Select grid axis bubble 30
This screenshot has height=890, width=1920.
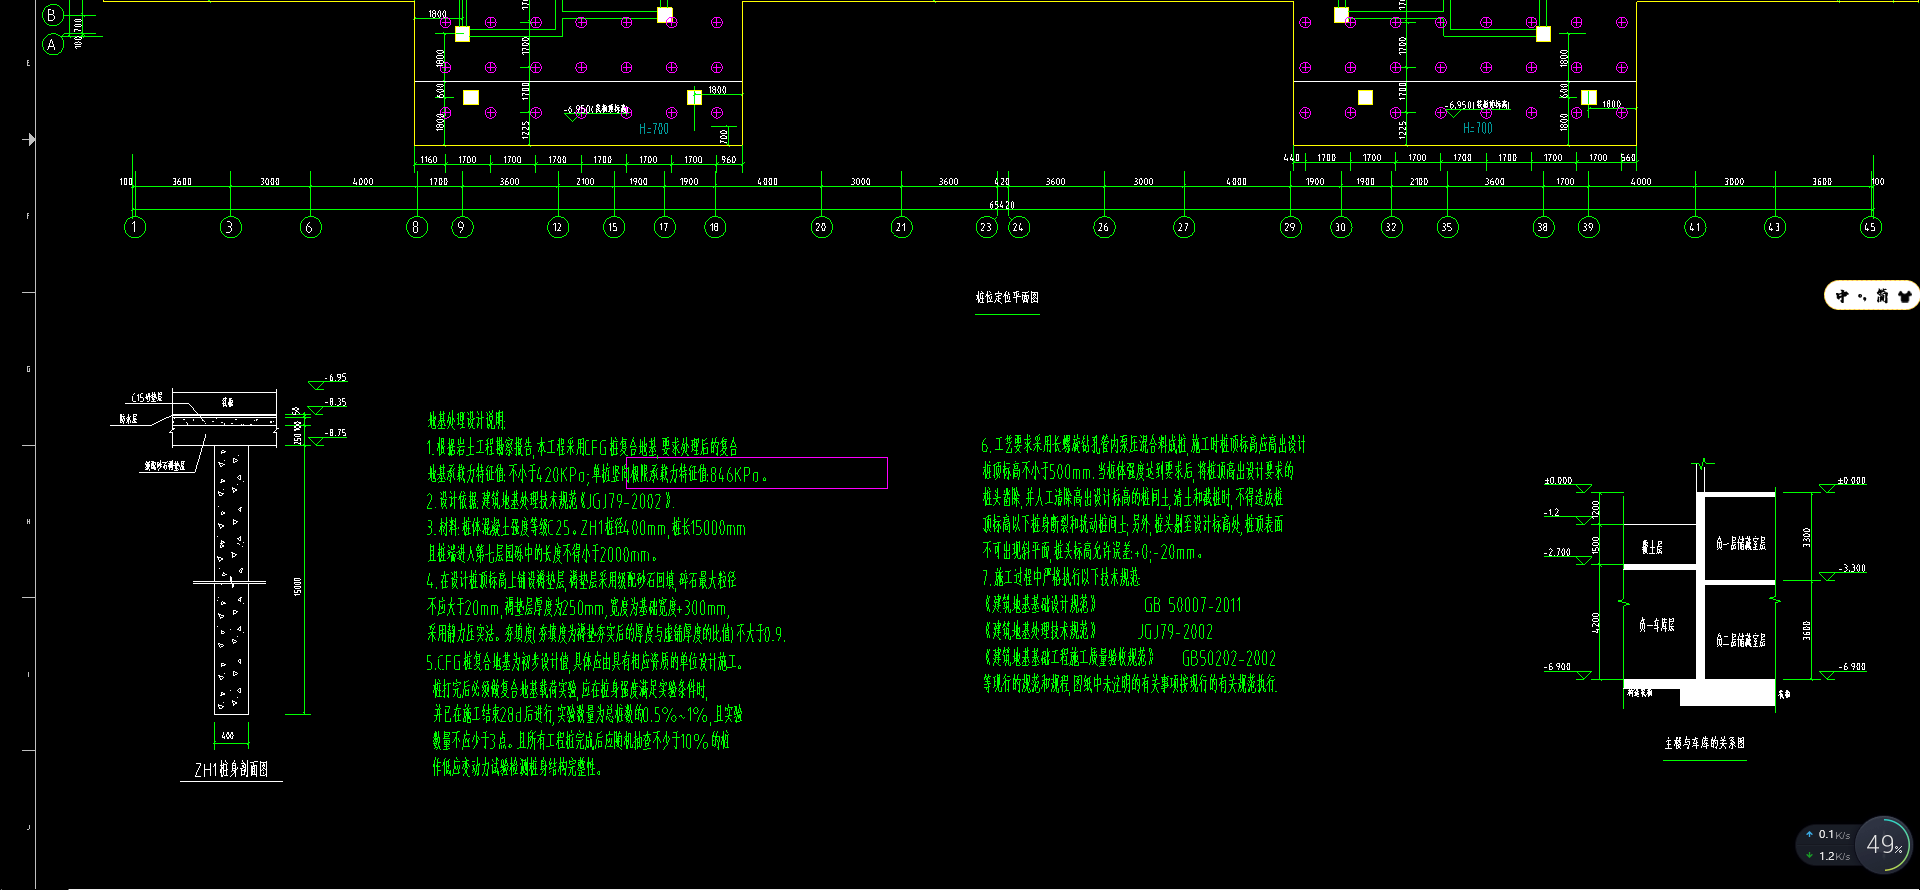coord(1341,227)
